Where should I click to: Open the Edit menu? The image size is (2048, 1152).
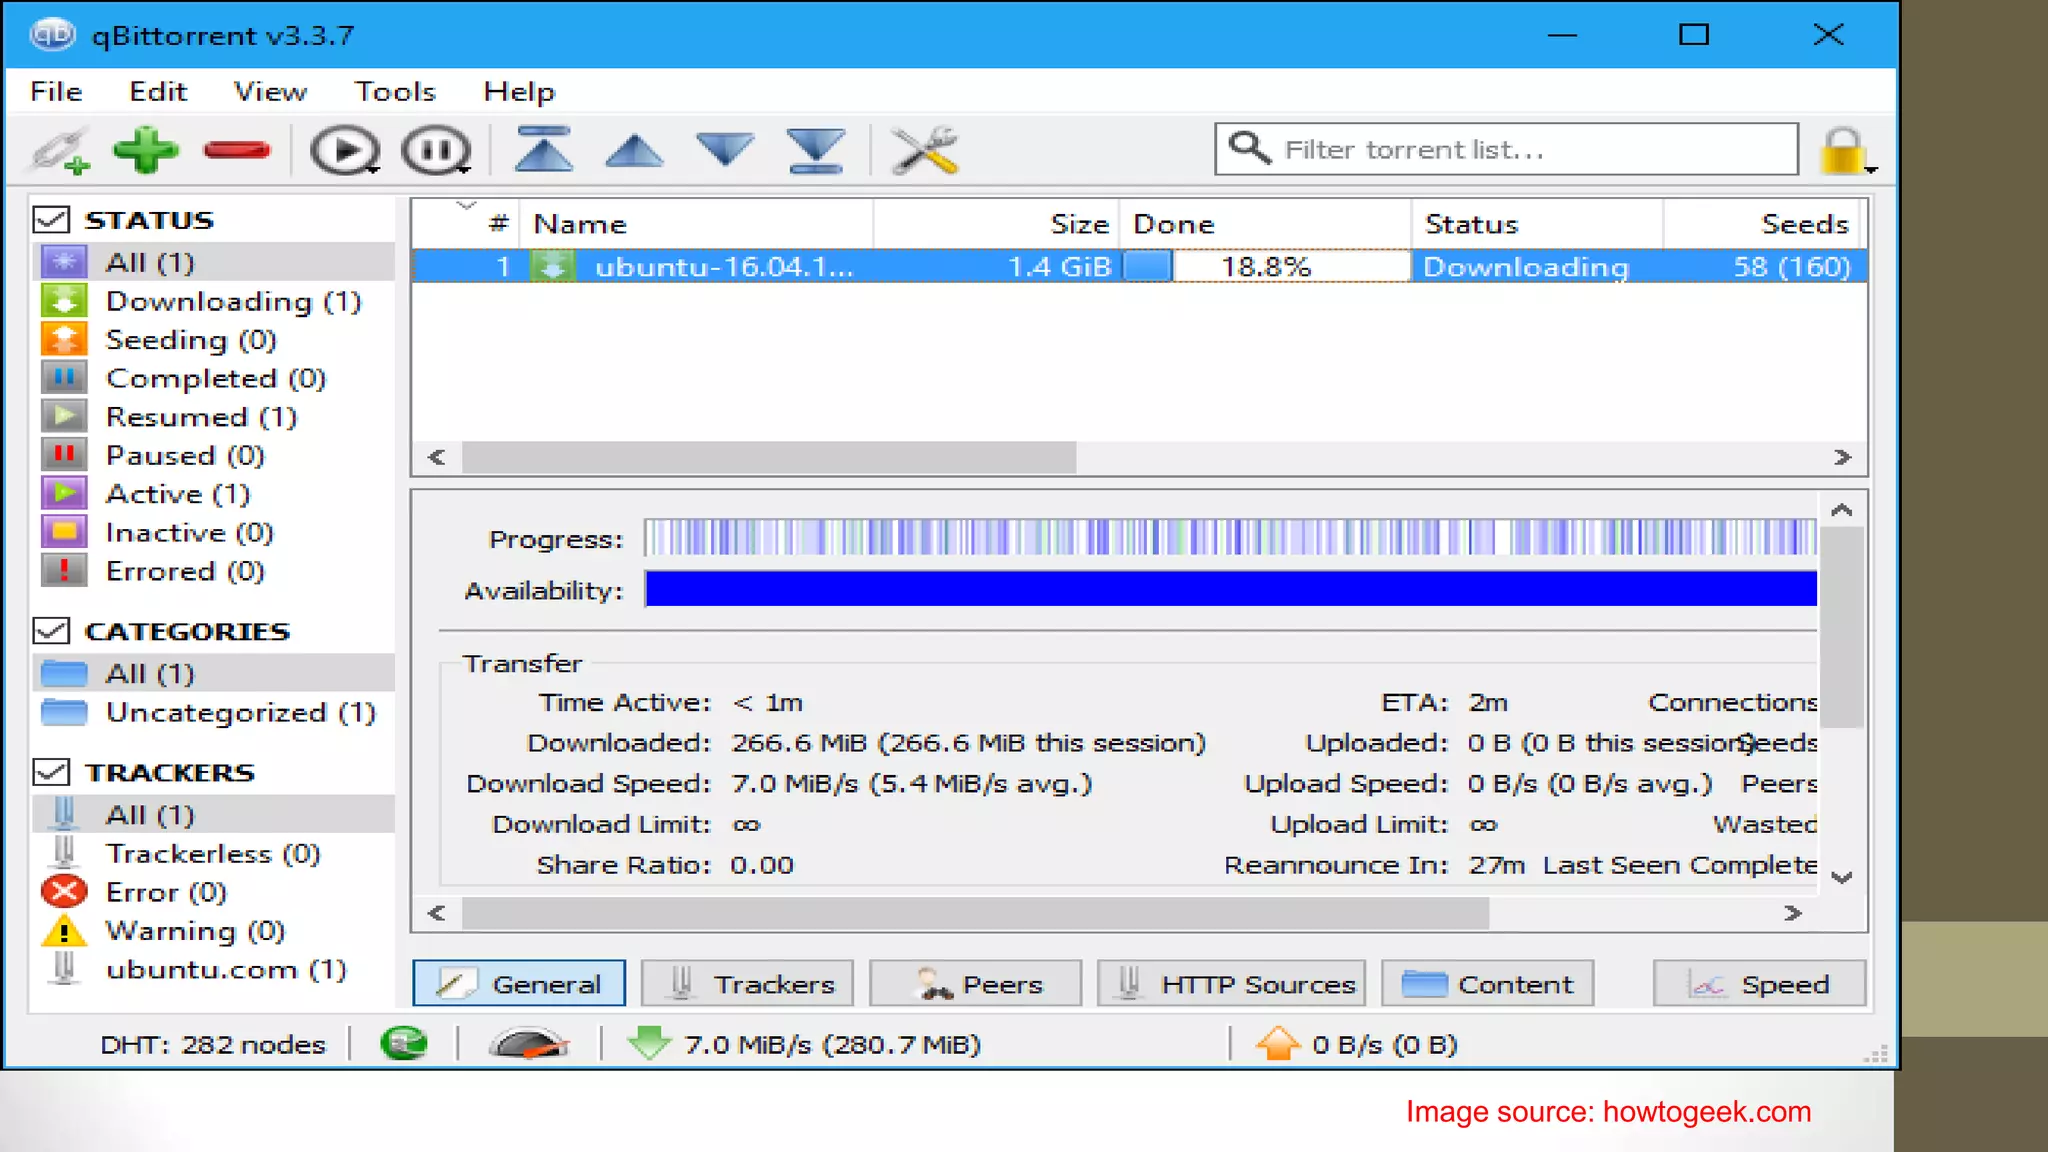pos(158,91)
